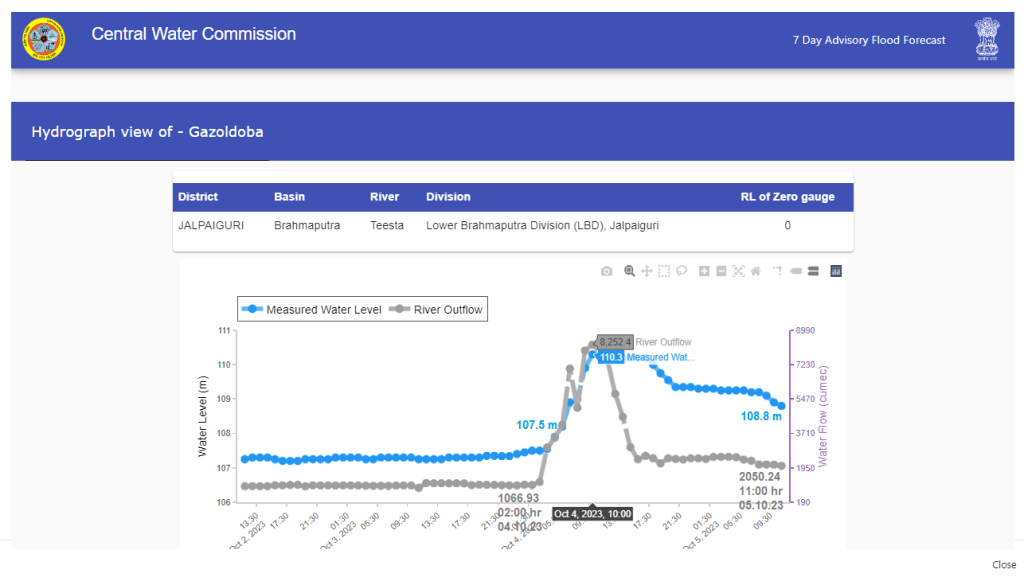Viewport: 1024px width, 581px height.
Task: Enable compare data on hover
Action: tap(813, 271)
